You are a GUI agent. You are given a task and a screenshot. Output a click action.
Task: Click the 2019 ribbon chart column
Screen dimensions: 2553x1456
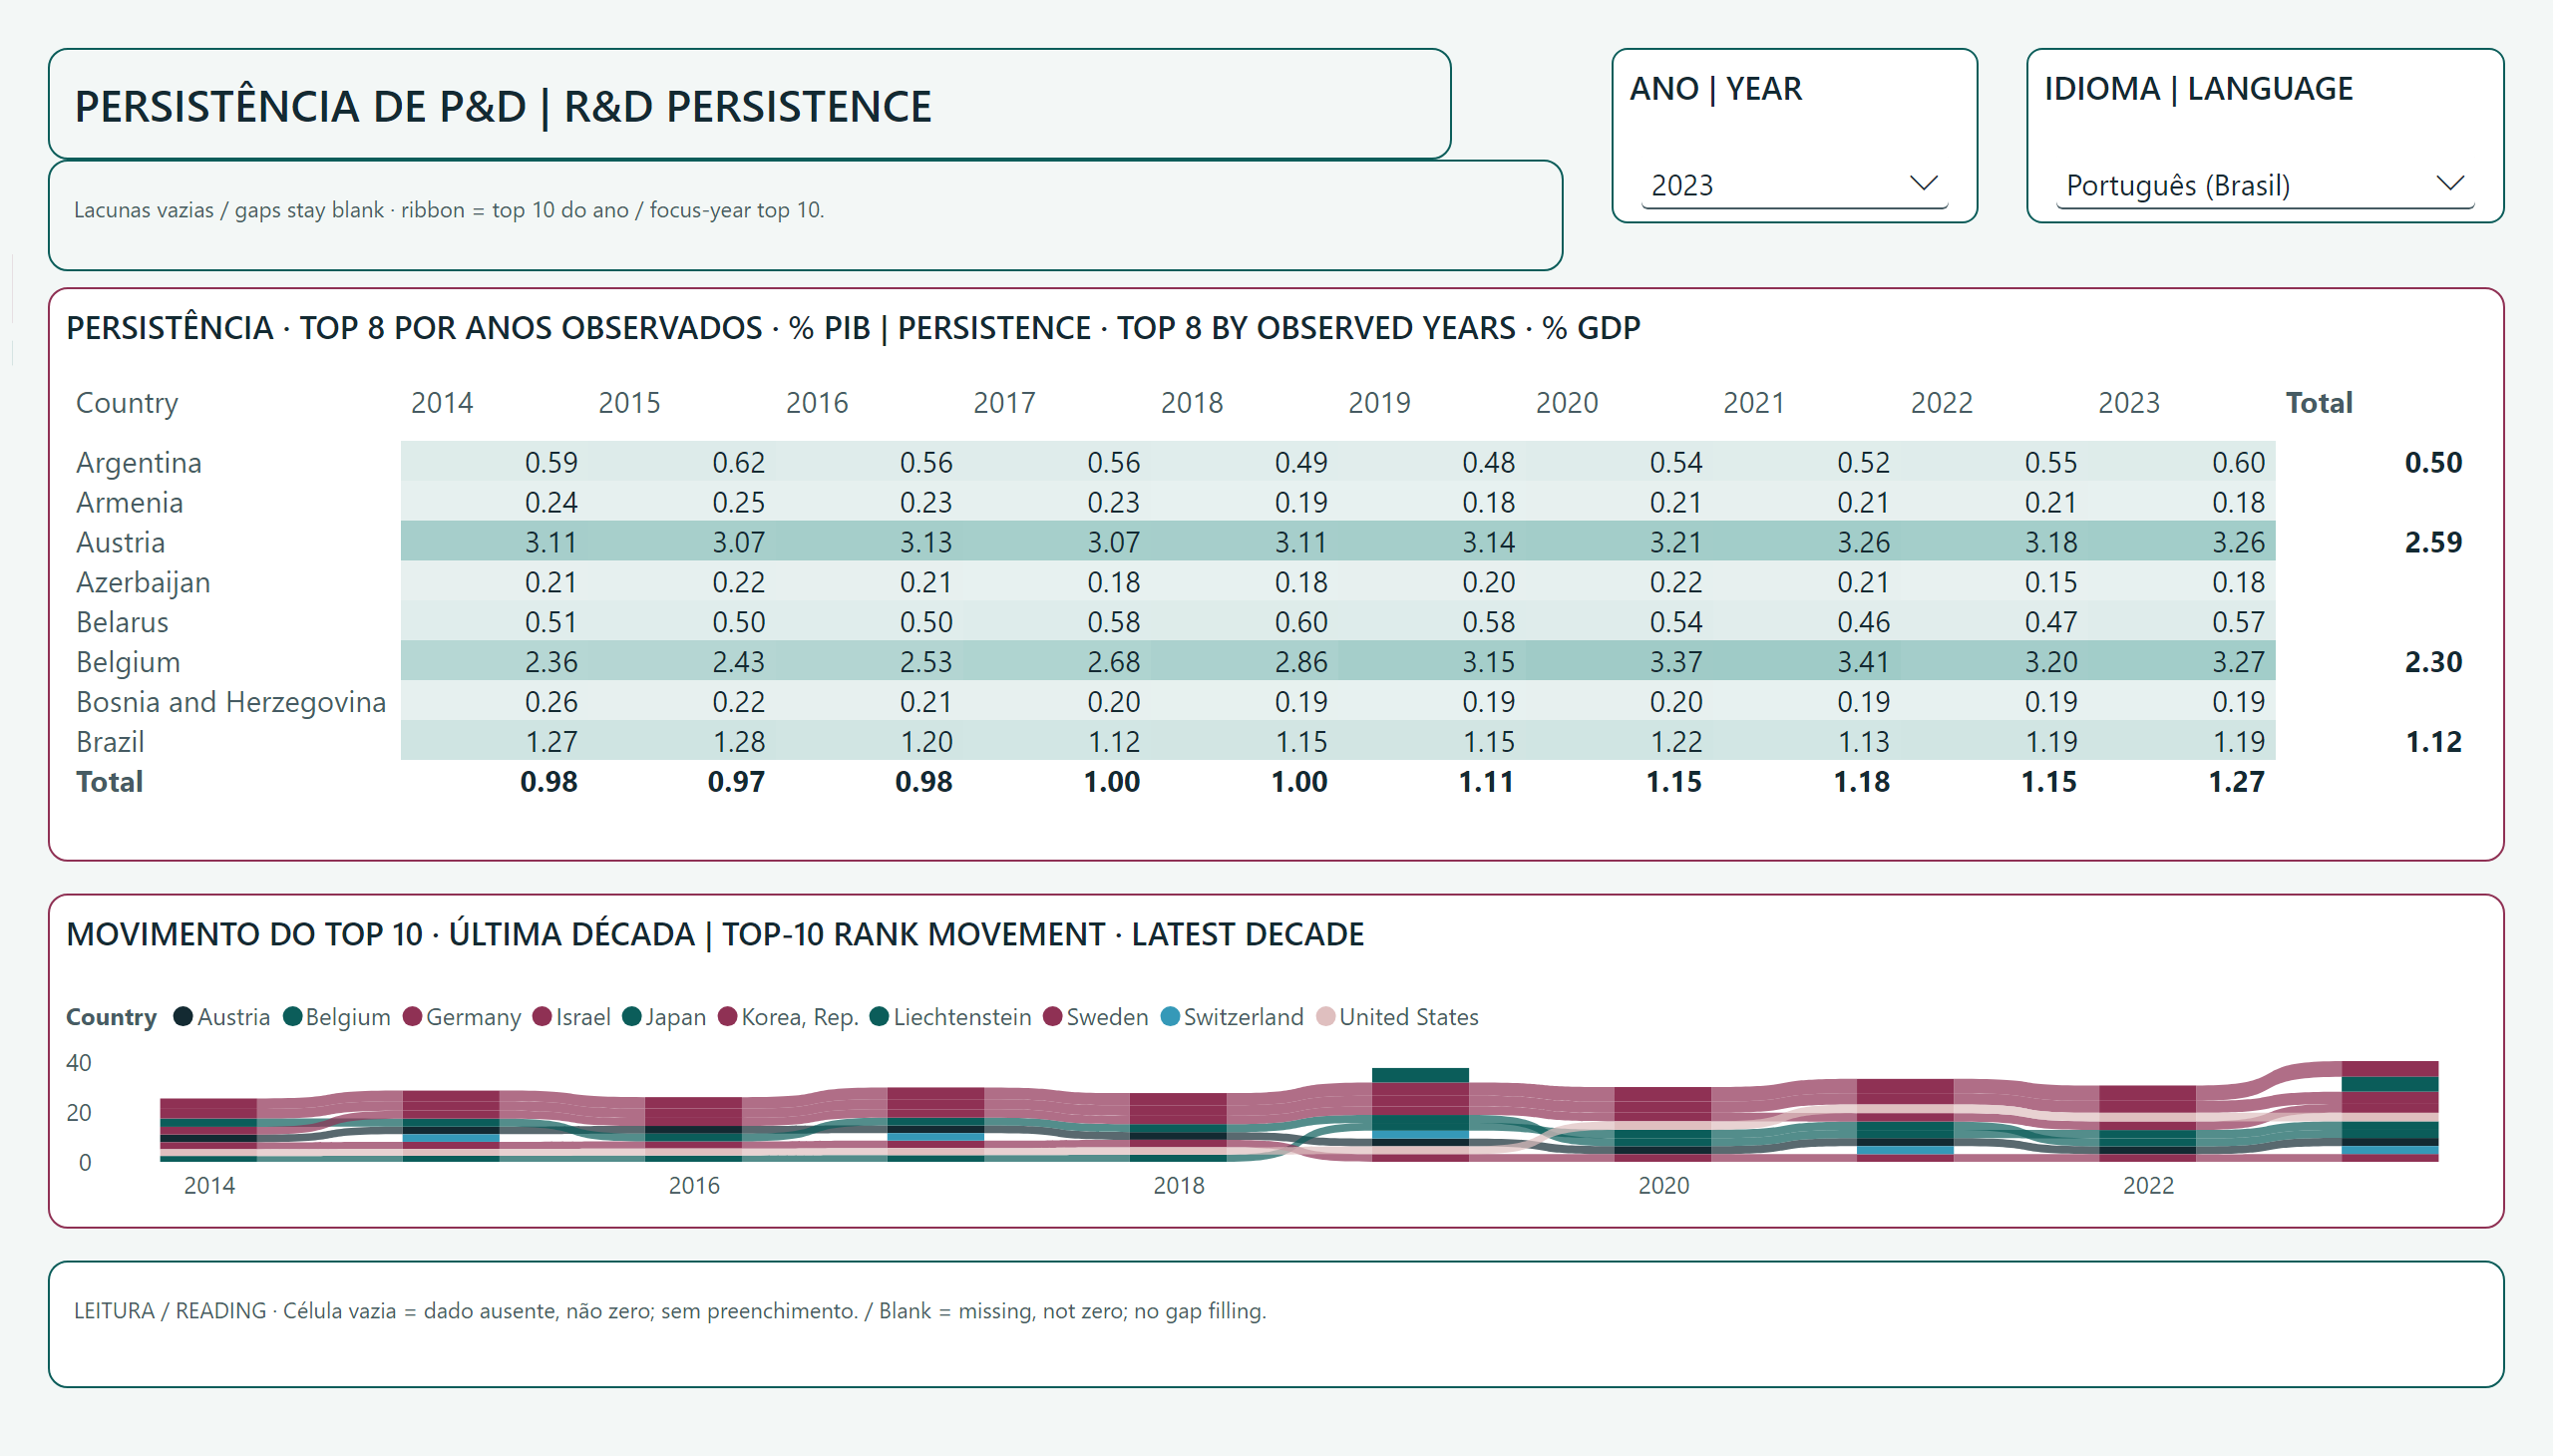[1420, 1115]
